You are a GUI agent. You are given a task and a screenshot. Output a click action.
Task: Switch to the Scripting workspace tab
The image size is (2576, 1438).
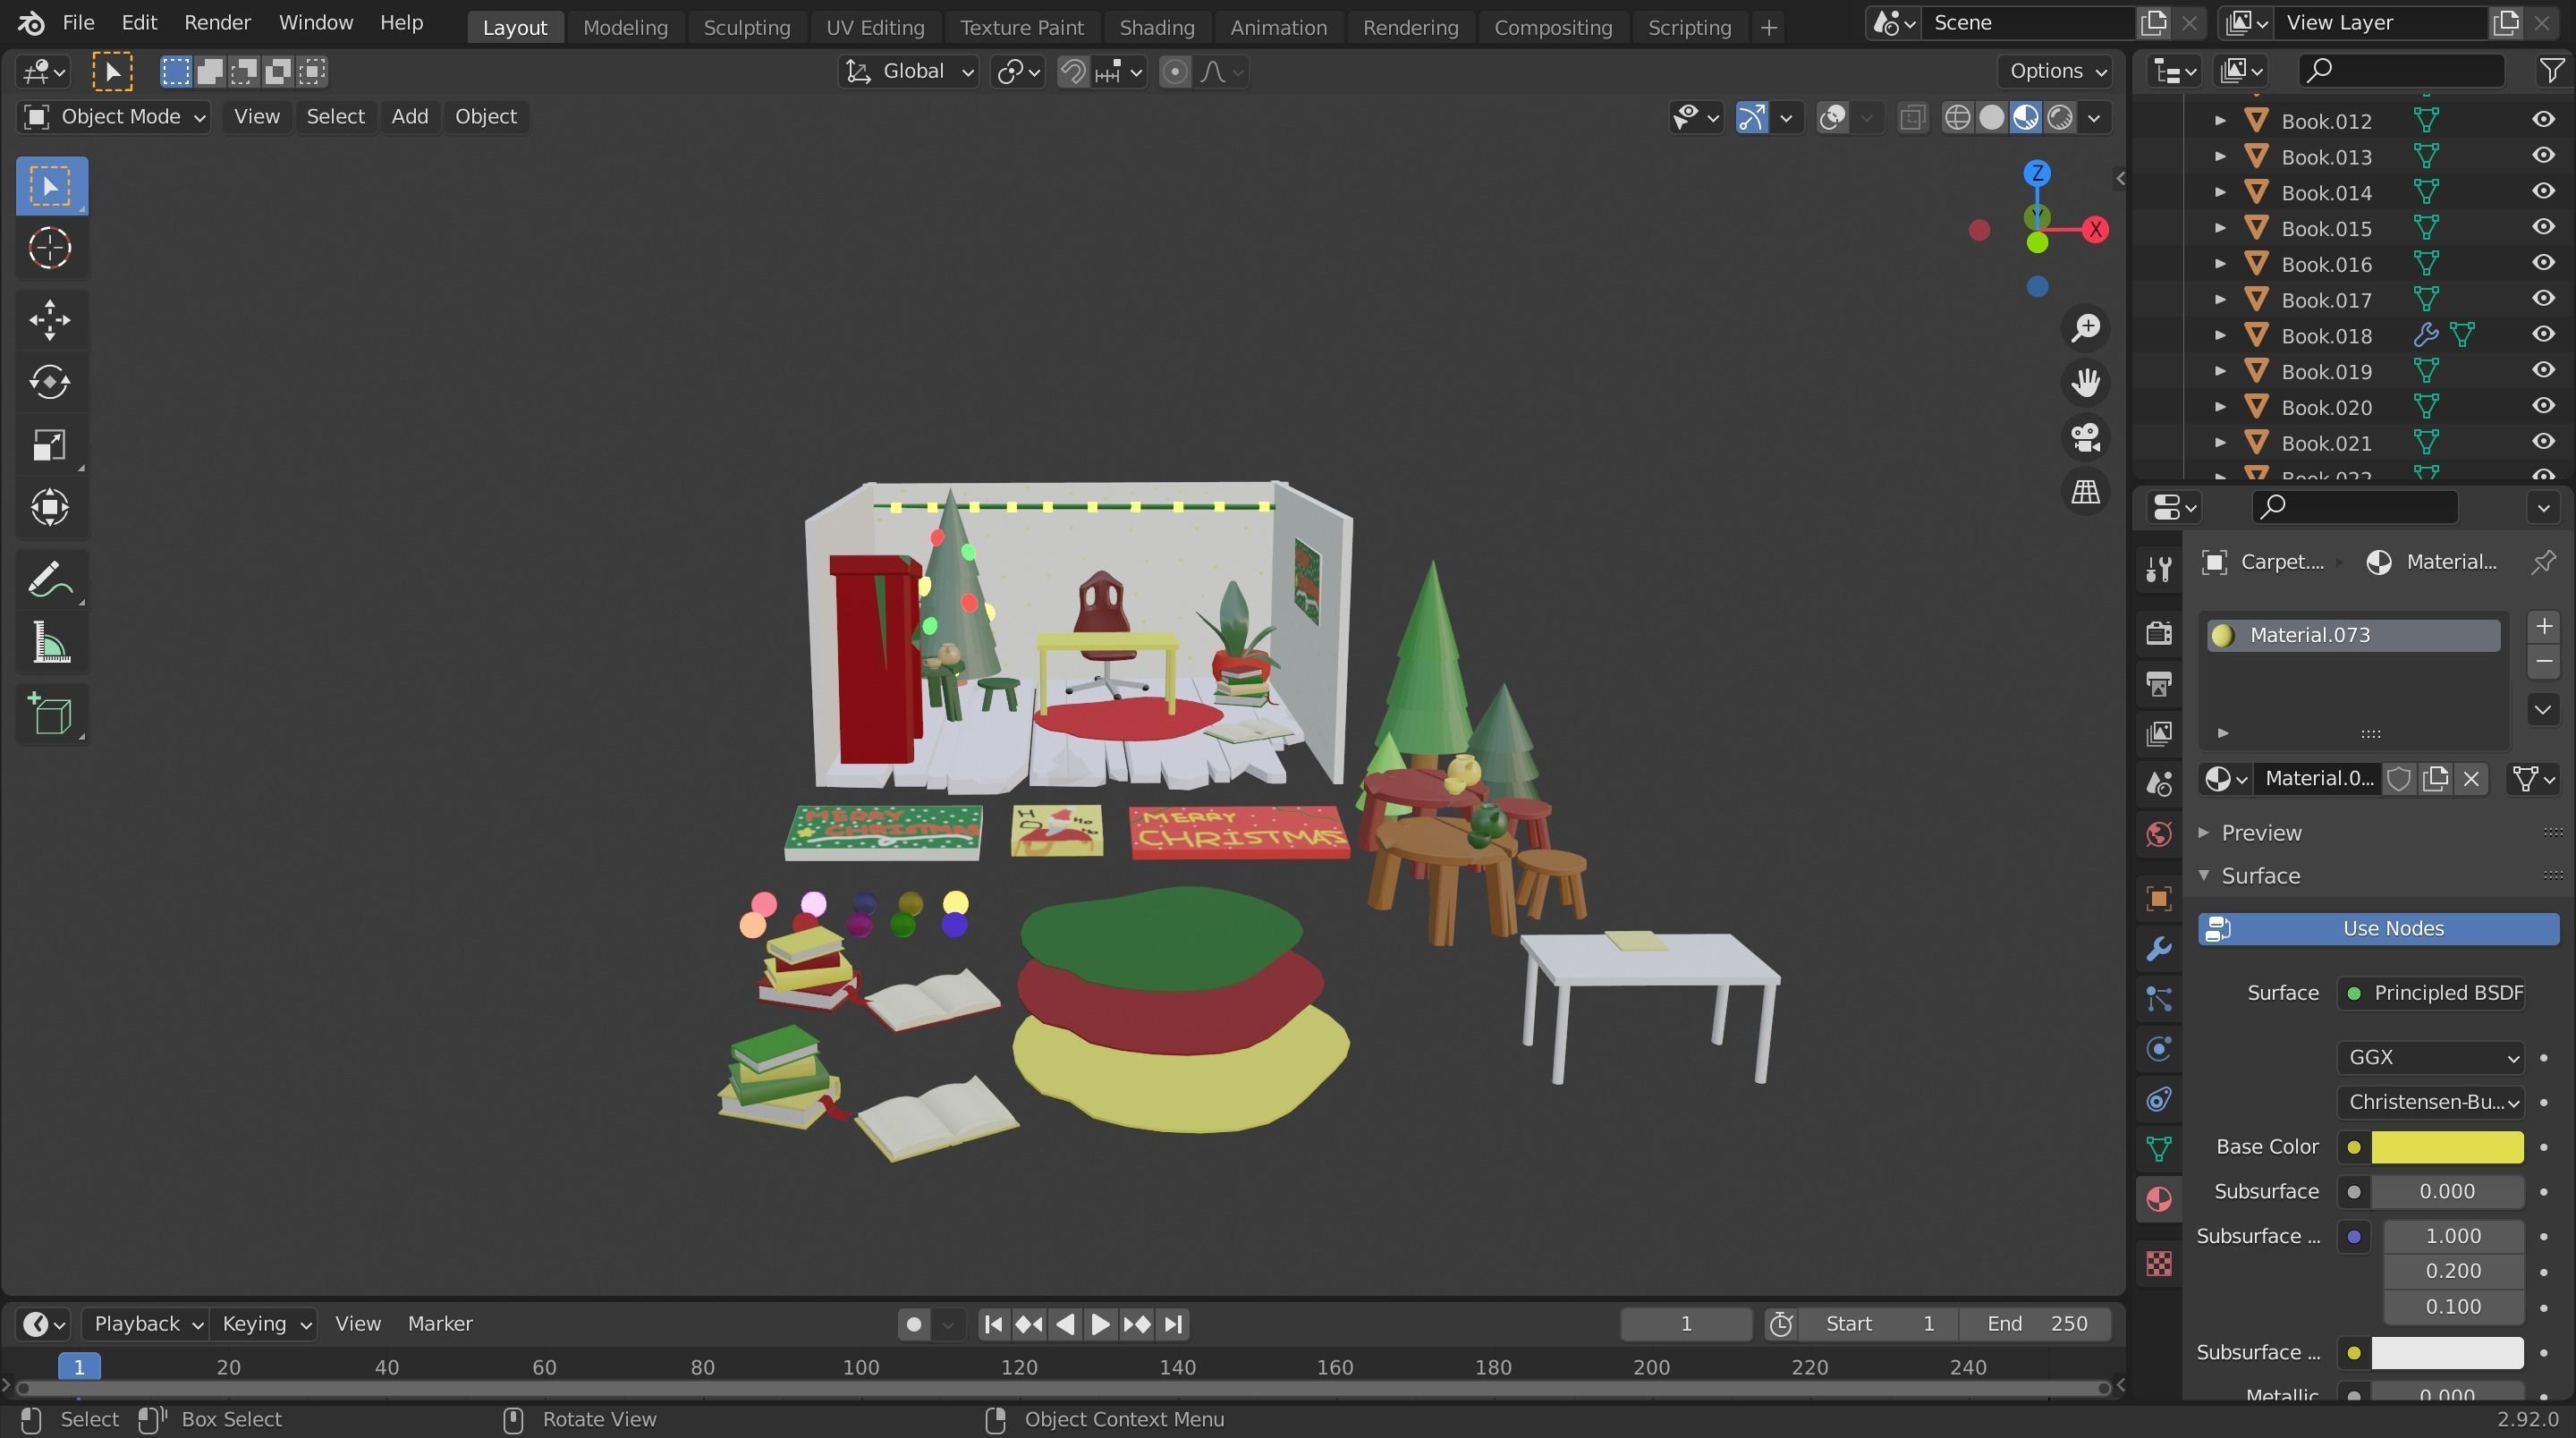point(1689,28)
